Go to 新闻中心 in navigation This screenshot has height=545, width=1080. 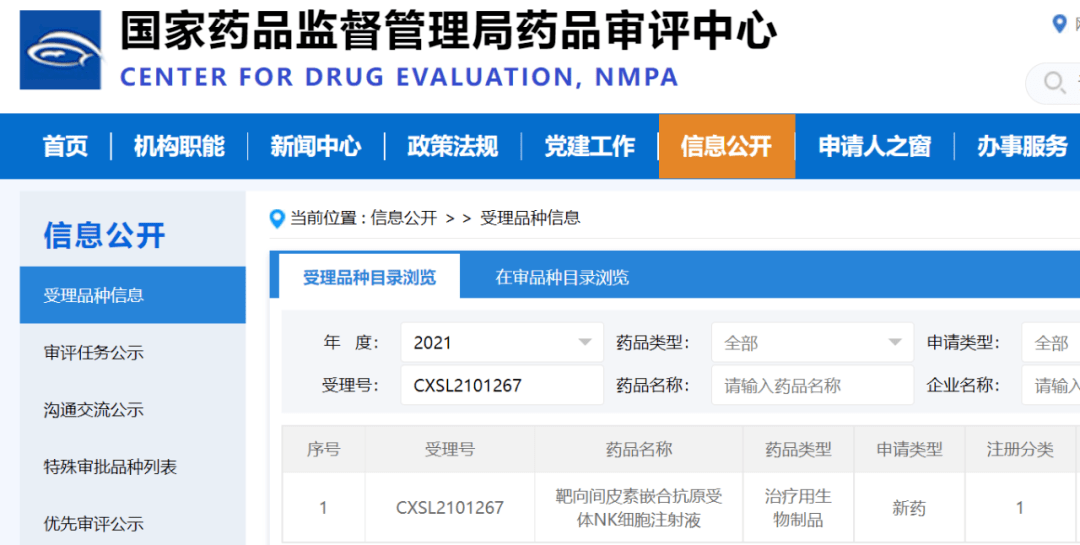pyautogui.click(x=315, y=146)
